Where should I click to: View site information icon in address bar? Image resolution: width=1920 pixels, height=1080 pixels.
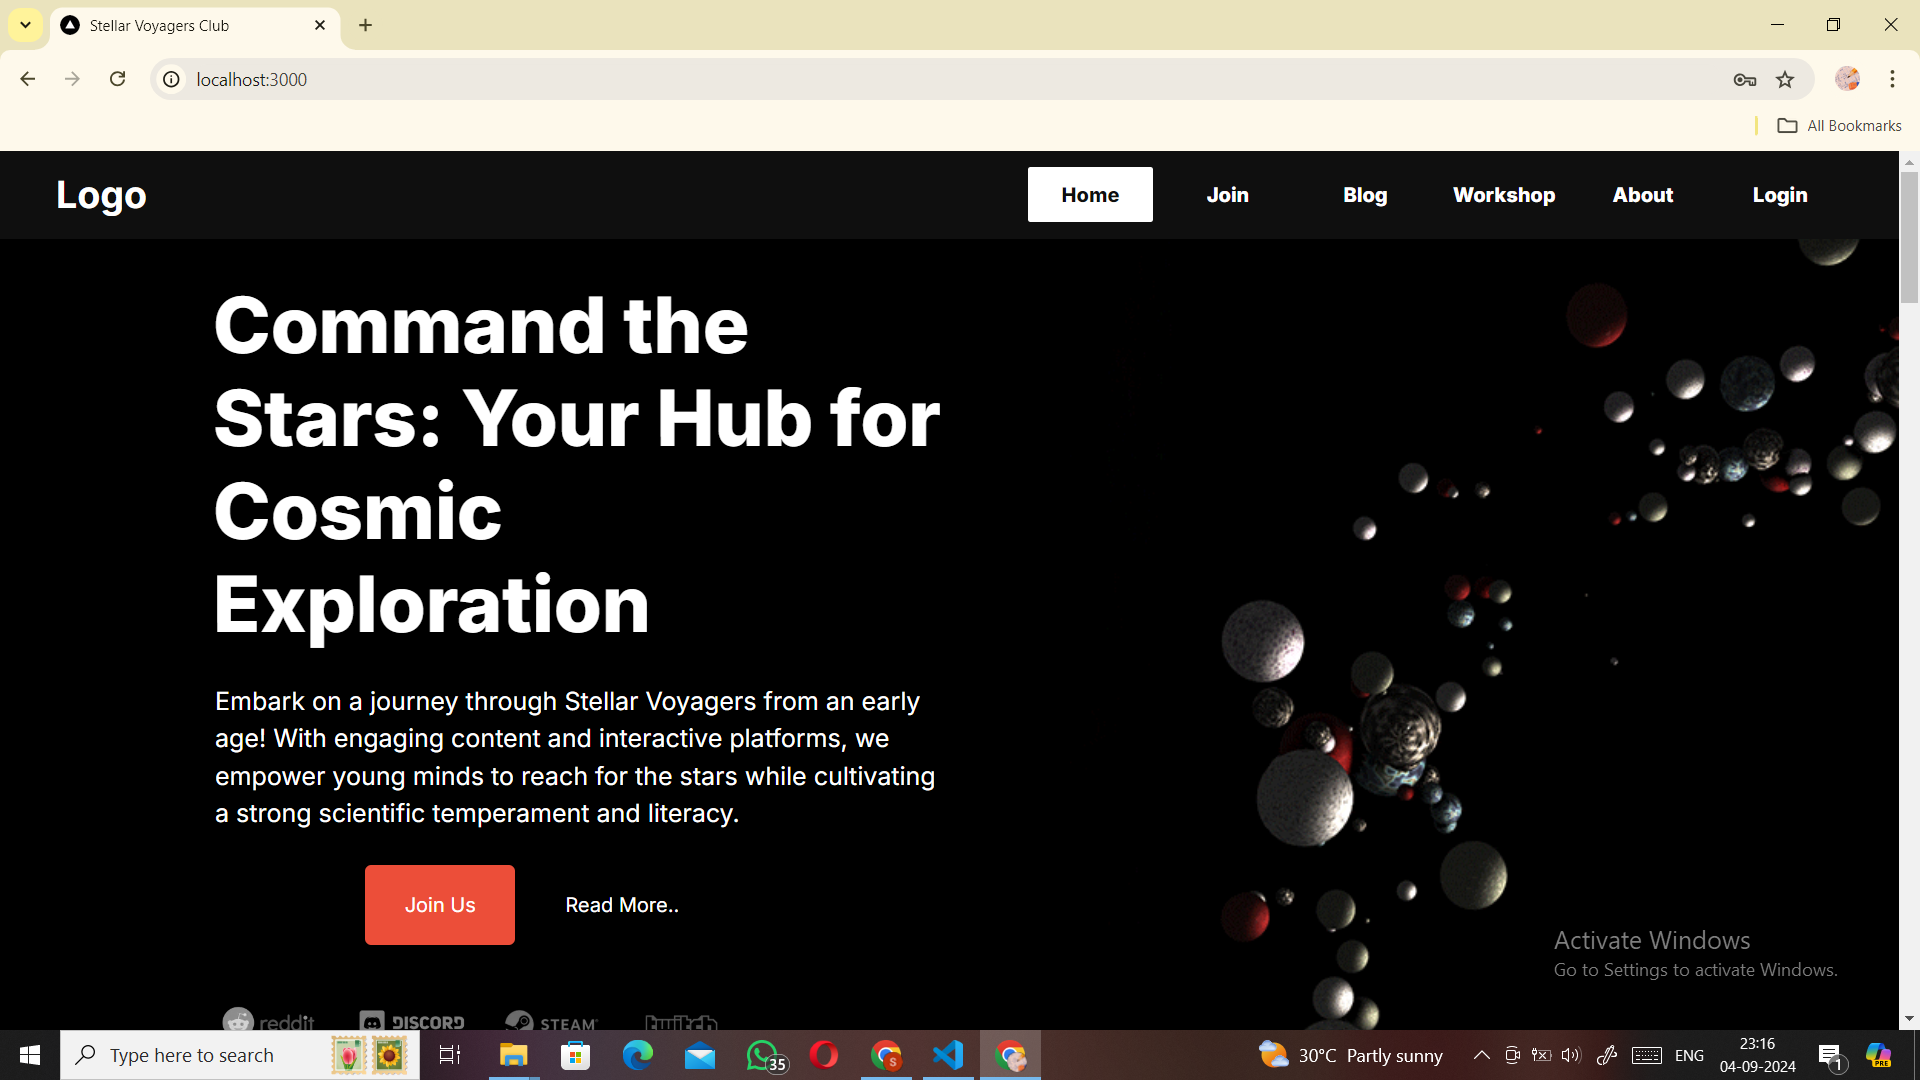click(172, 79)
